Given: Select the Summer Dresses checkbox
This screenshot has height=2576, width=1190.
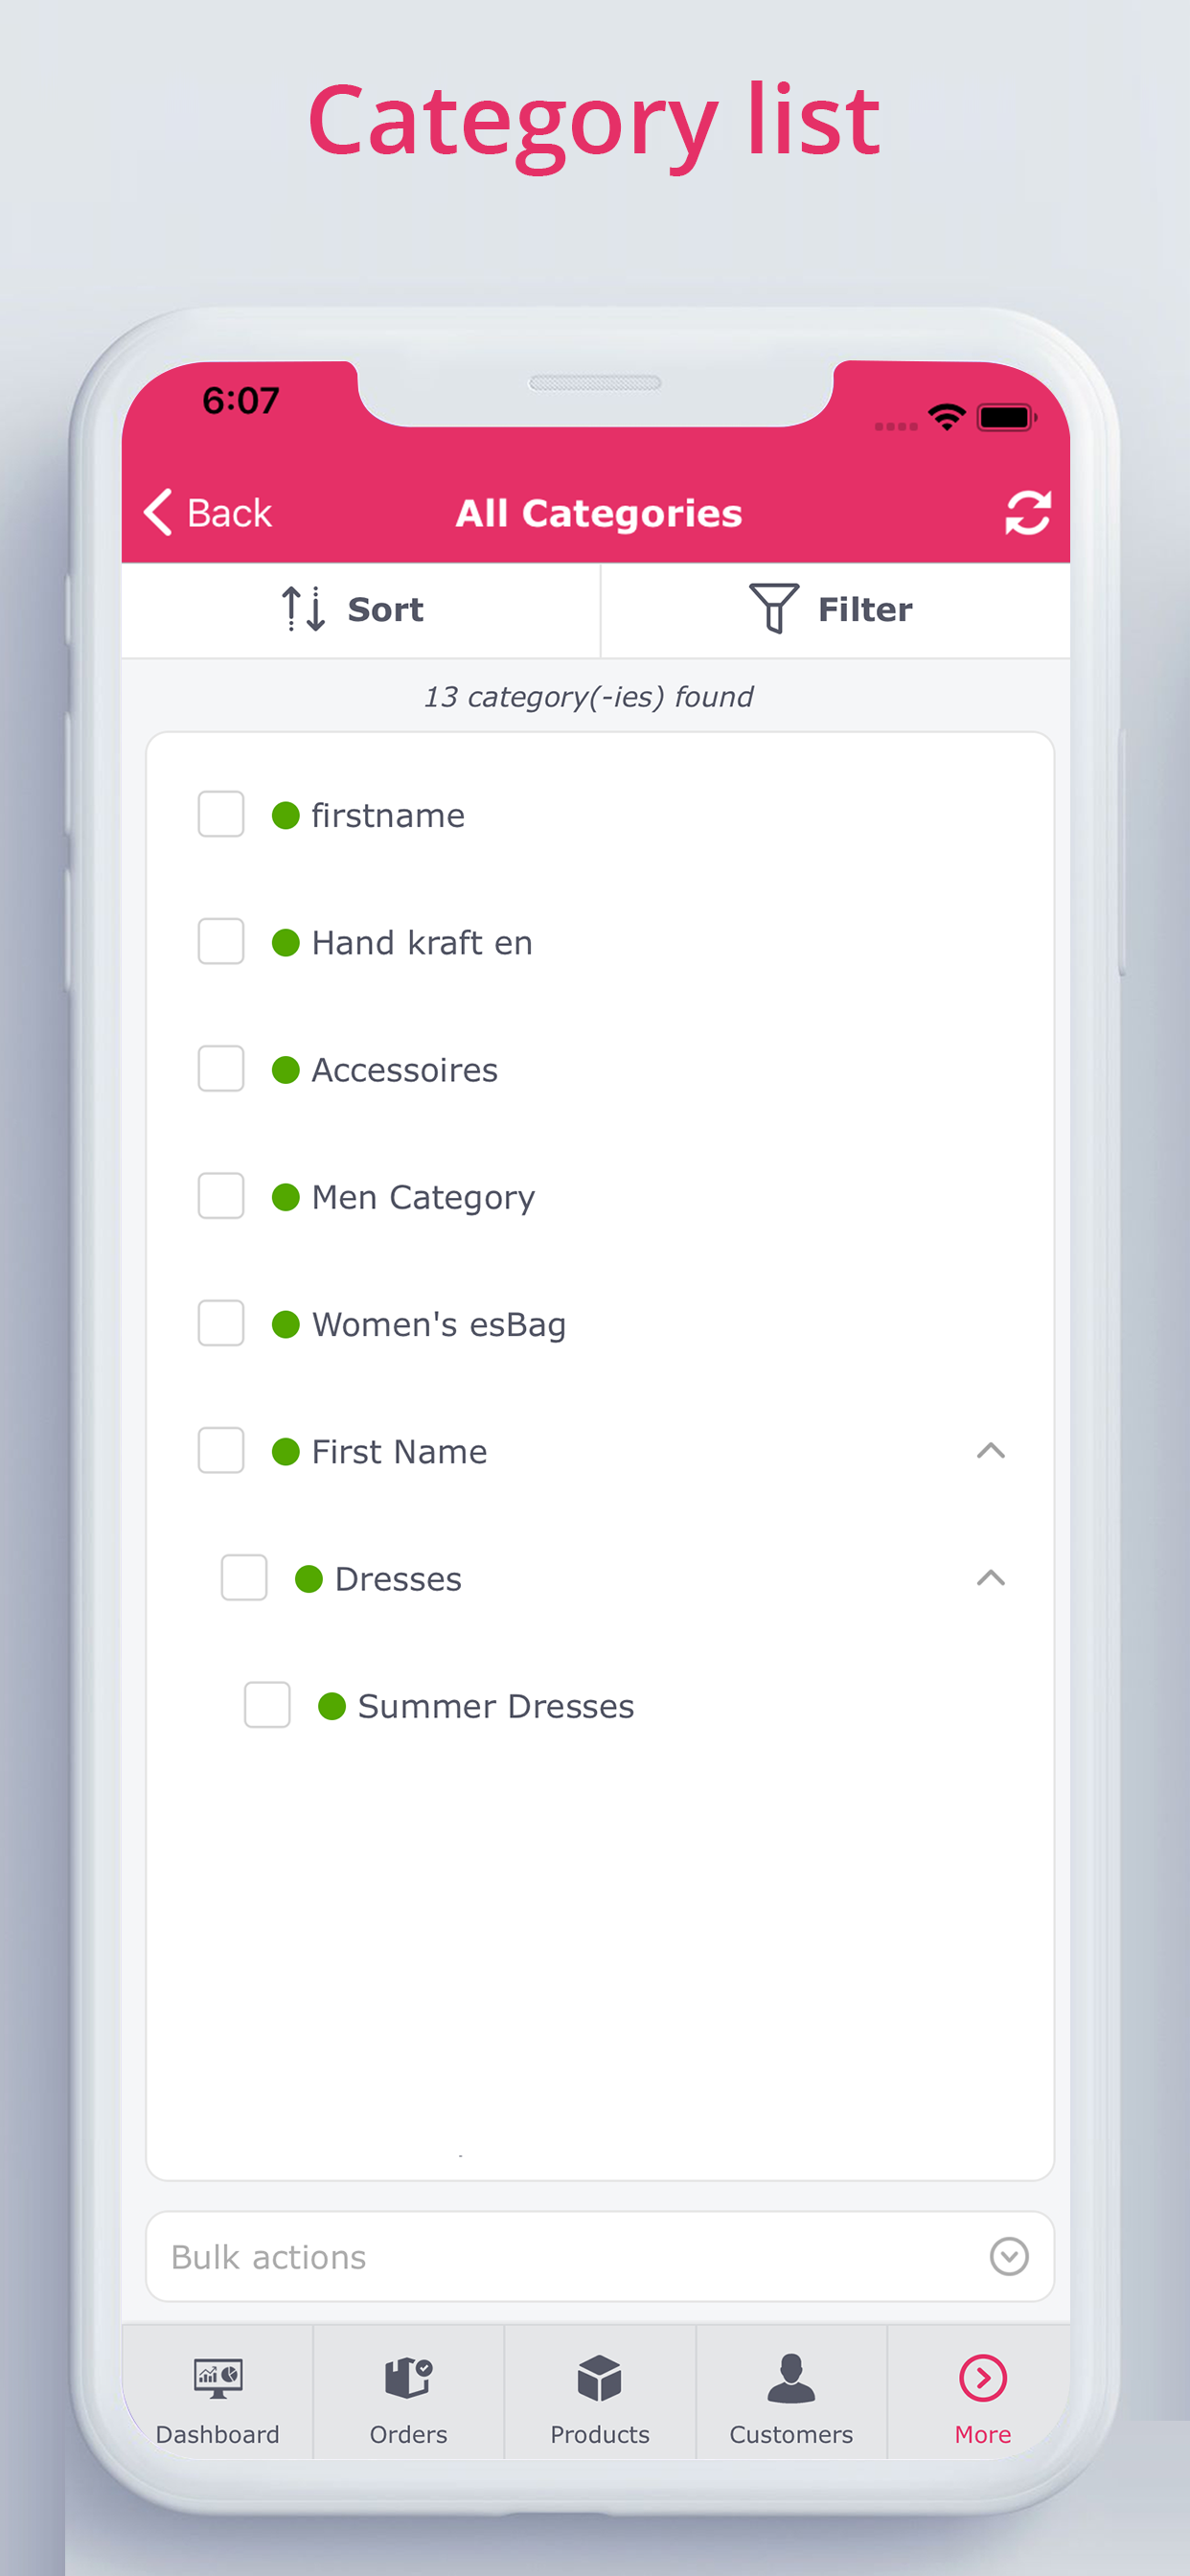Looking at the screenshot, I should [267, 1705].
